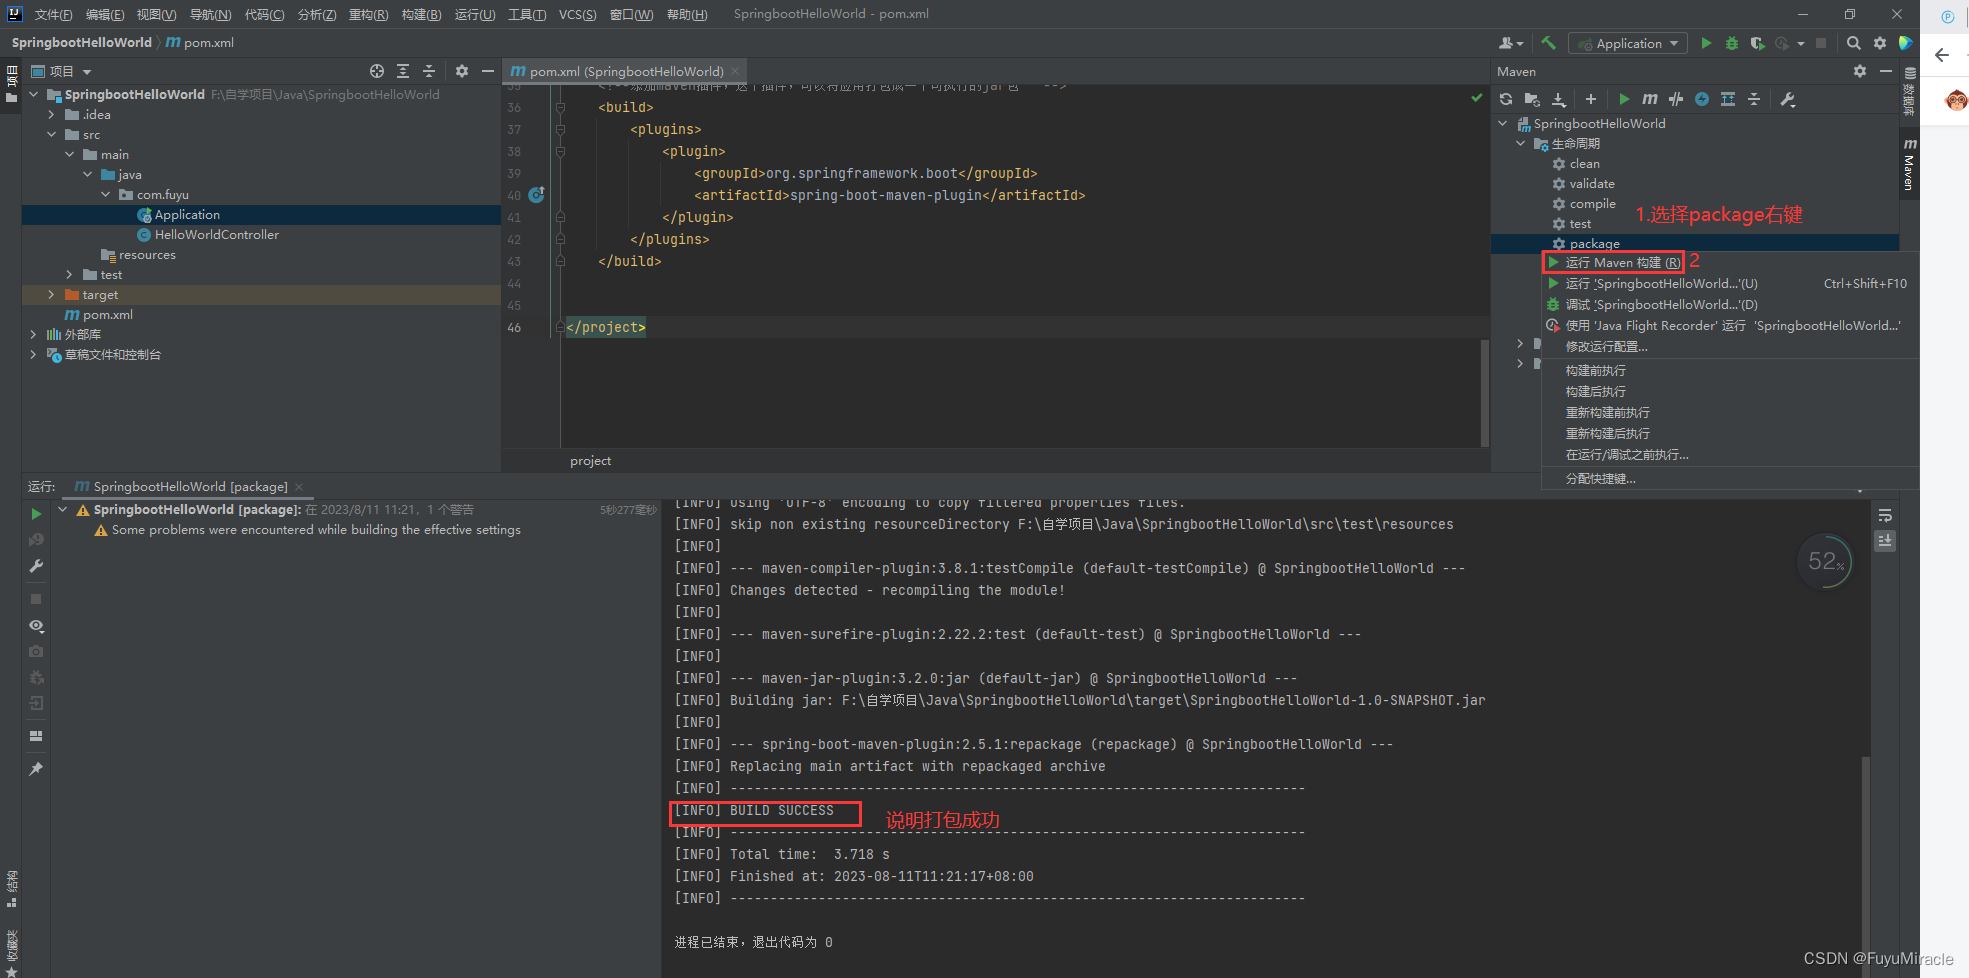Execute Maven goal using the 'm' icon
The image size is (1969, 978).
click(x=1649, y=99)
